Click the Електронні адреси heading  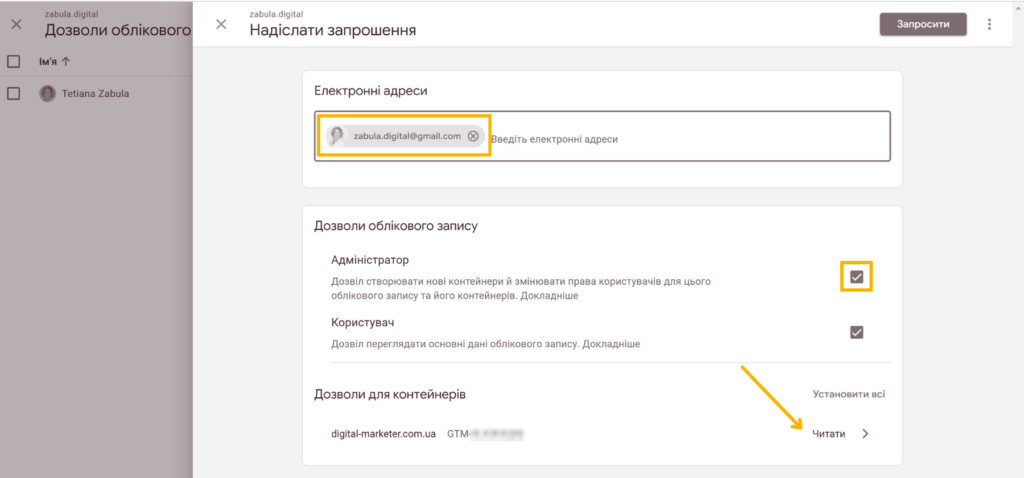[x=371, y=91]
